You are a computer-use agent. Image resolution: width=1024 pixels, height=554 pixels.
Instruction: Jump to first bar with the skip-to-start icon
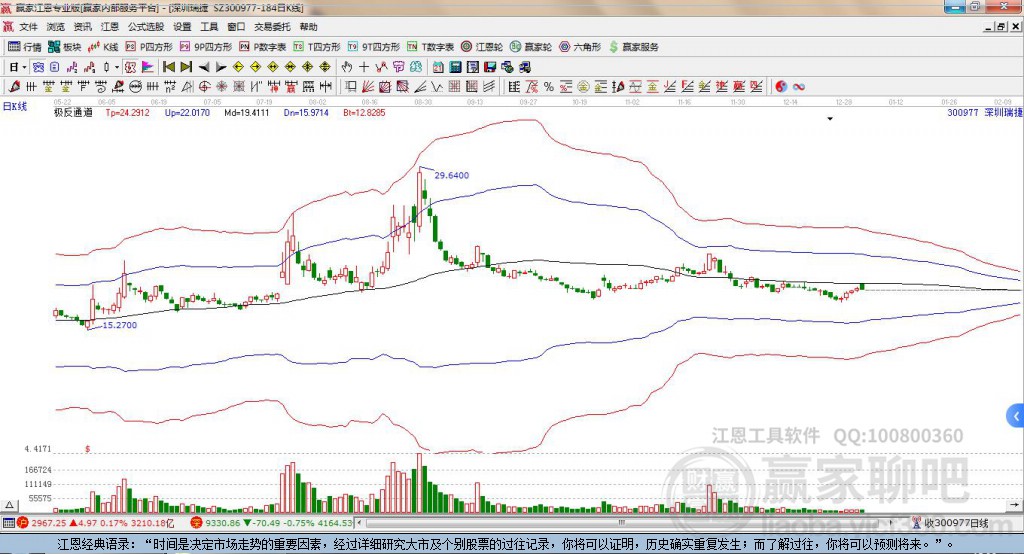click(169, 67)
